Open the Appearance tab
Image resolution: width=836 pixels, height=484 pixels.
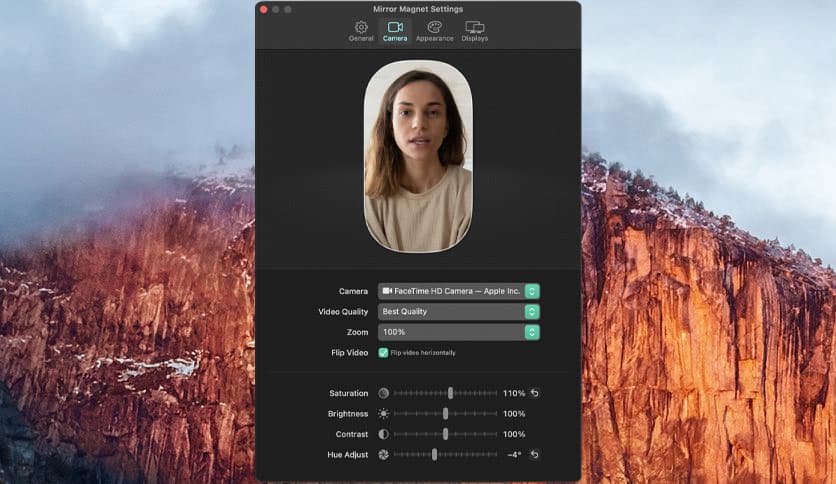[x=435, y=31]
